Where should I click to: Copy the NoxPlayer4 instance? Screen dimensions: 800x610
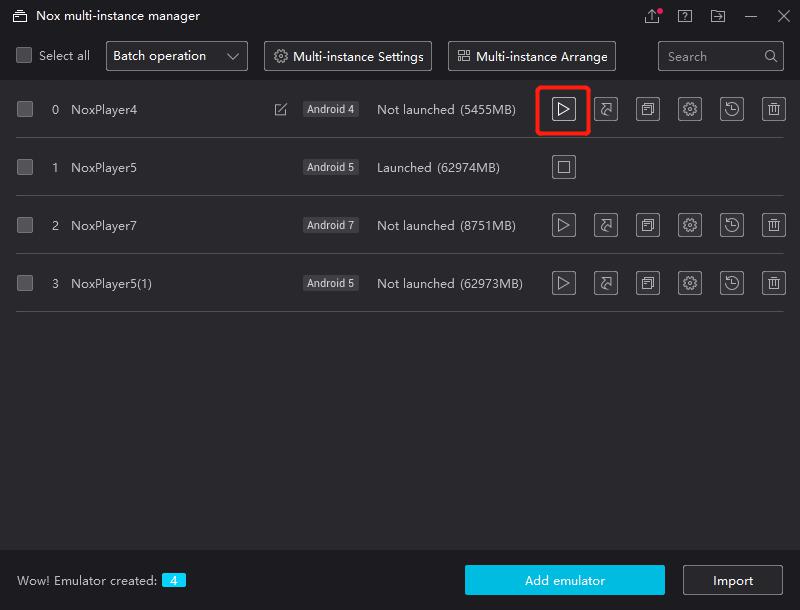point(647,109)
